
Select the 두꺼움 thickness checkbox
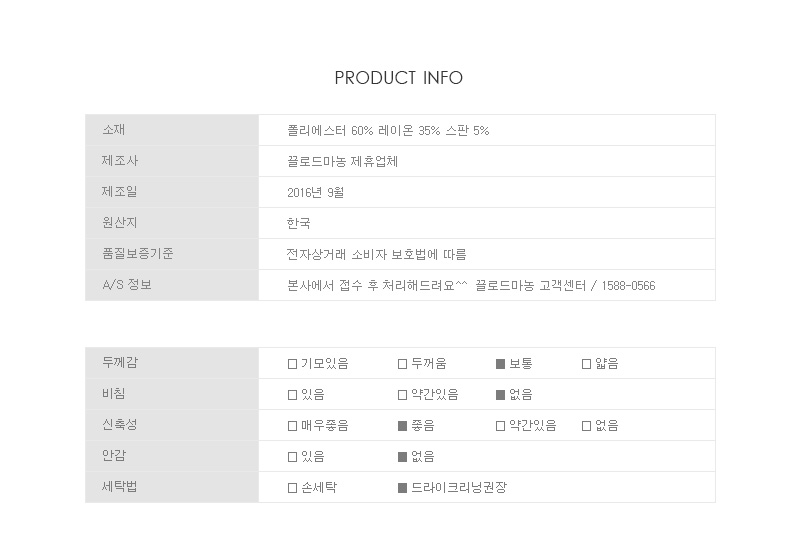pyautogui.click(x=402, y=364)
